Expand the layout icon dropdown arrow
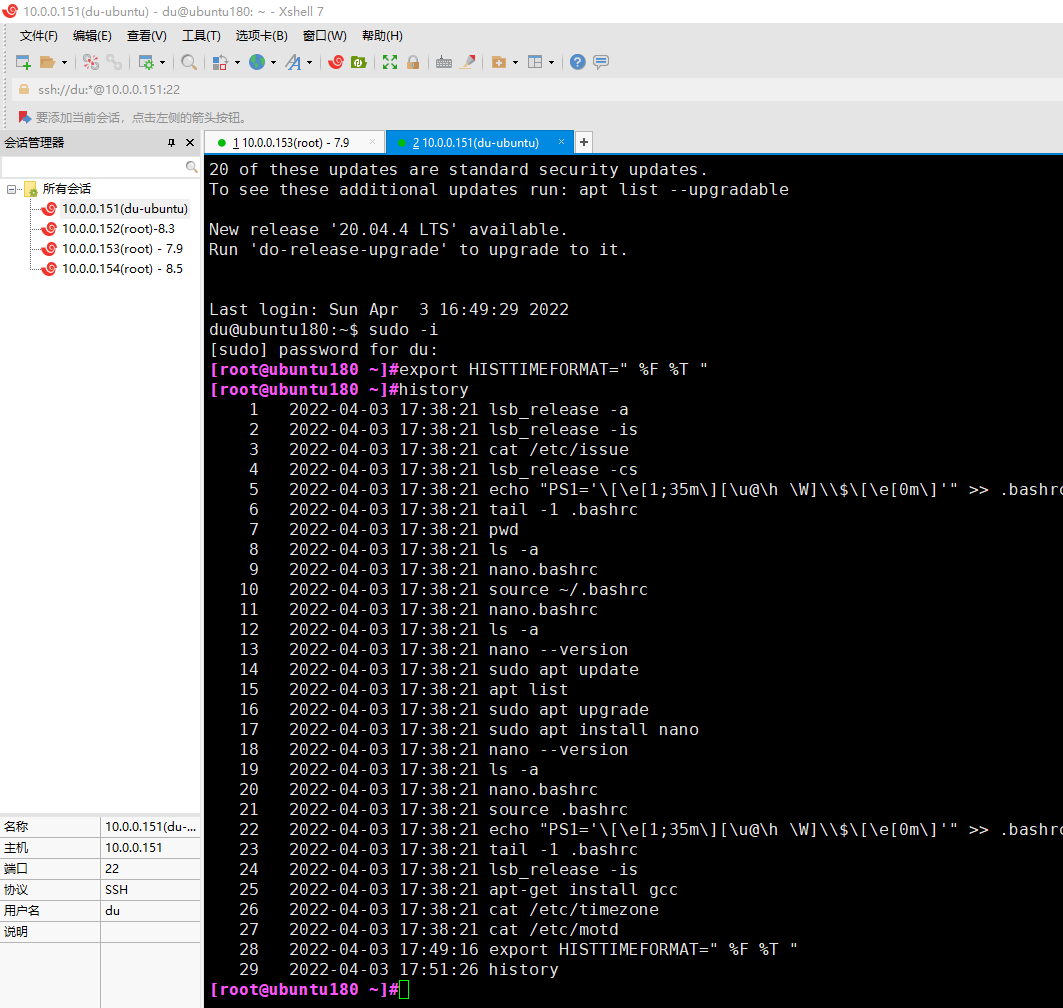 (x=551, y=62)
